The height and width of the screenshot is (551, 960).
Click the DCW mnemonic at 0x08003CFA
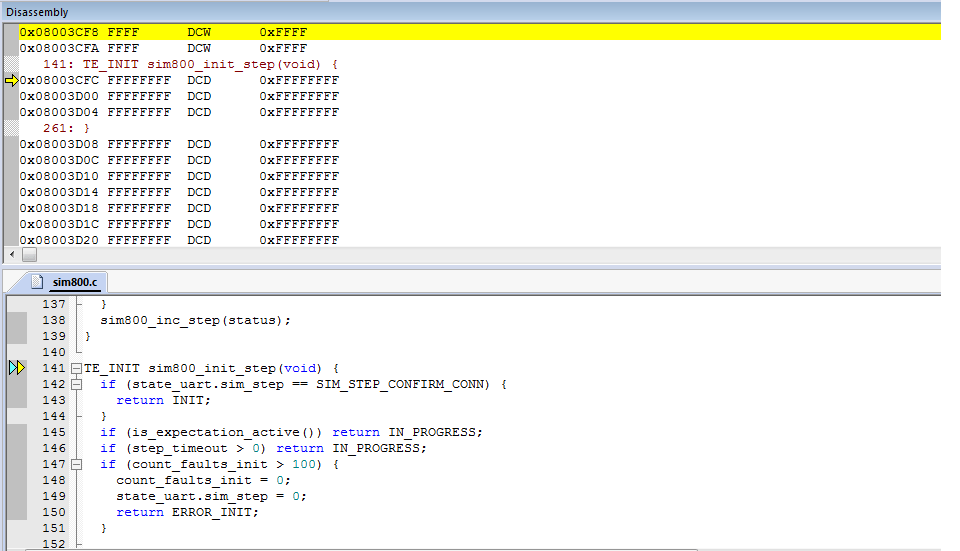click(199, 48)
